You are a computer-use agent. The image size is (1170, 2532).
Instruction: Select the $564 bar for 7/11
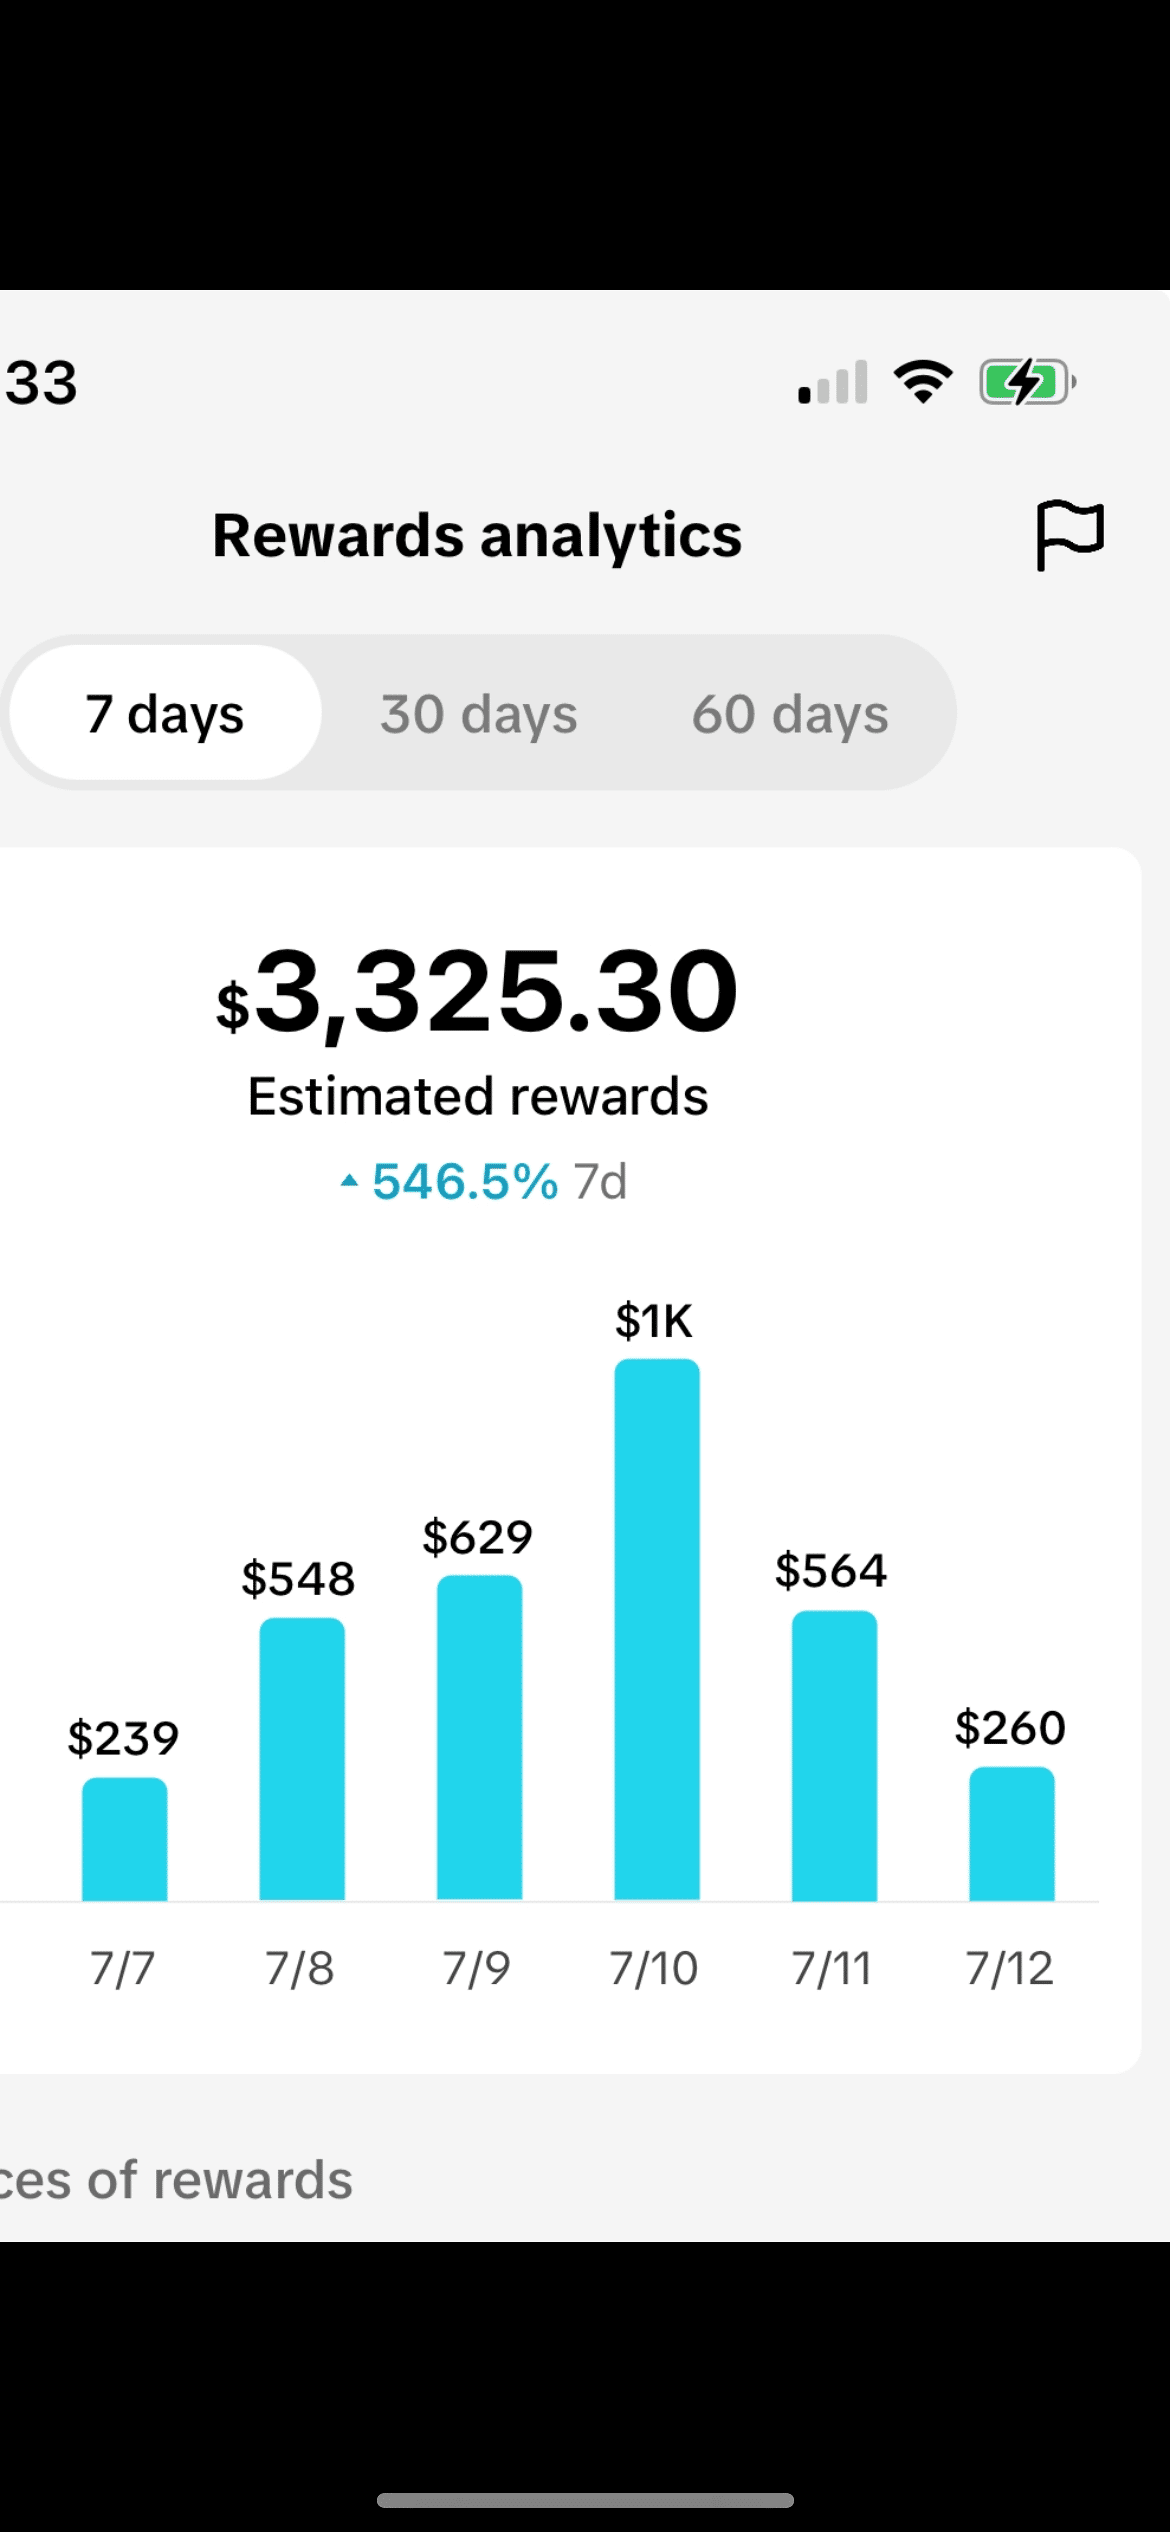pos(834,1755)
